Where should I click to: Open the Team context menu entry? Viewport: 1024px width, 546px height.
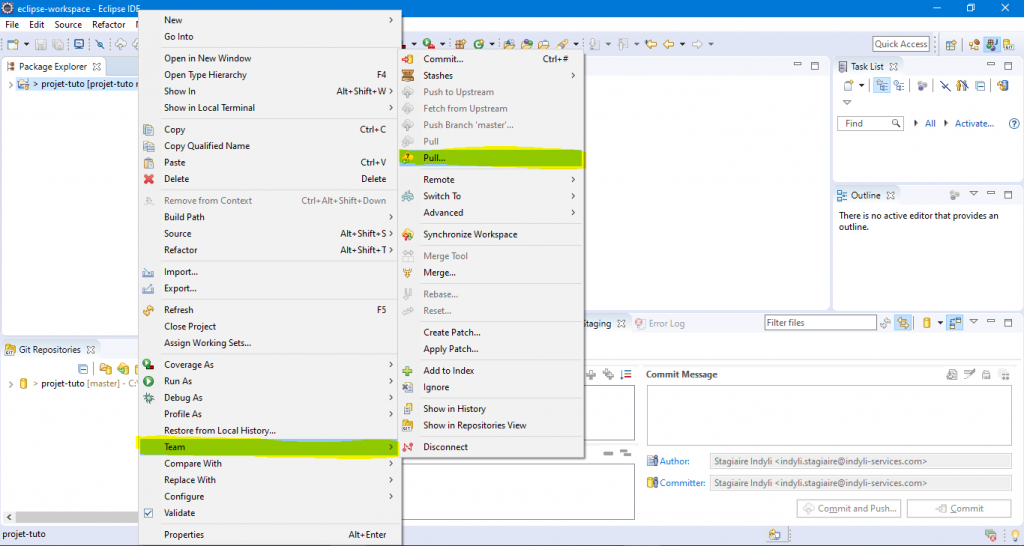coord(269,447)
